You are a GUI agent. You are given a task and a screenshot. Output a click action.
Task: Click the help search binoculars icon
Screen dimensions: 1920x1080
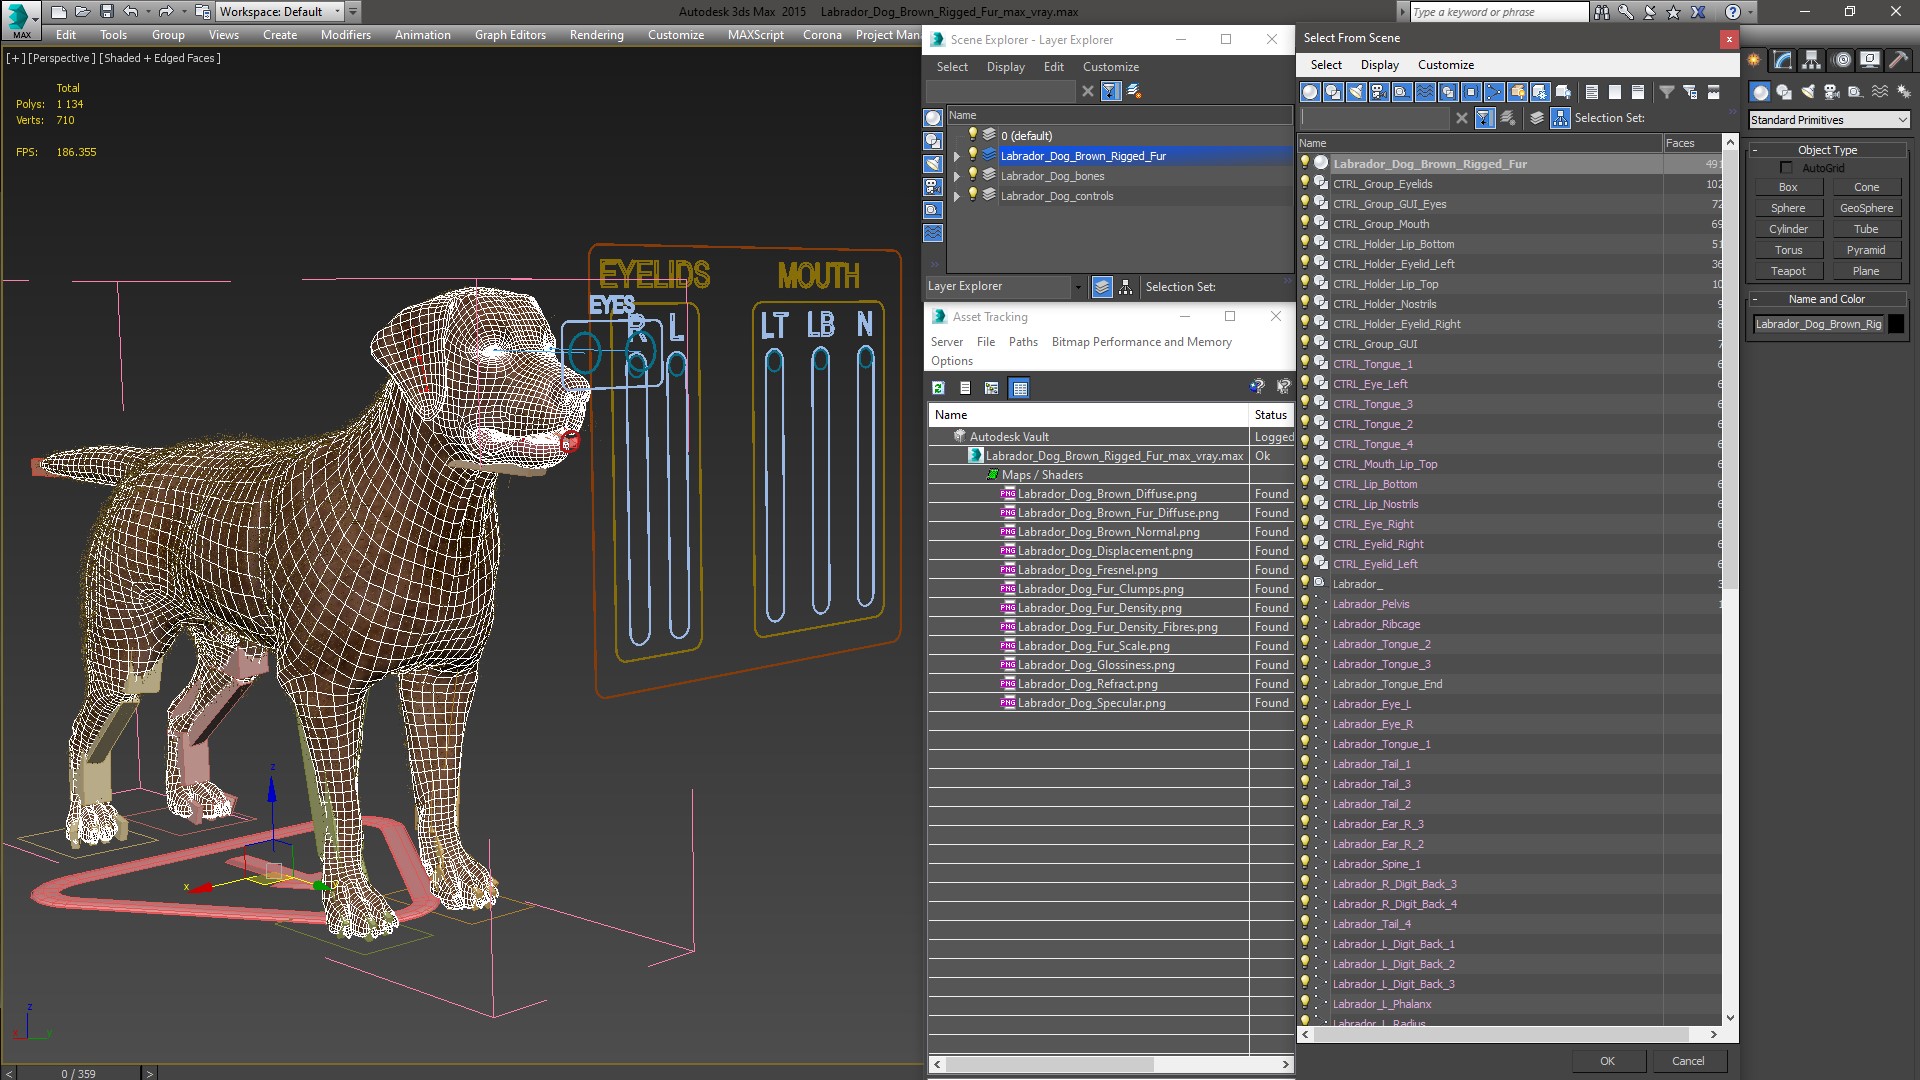(x=1602, y=12)
